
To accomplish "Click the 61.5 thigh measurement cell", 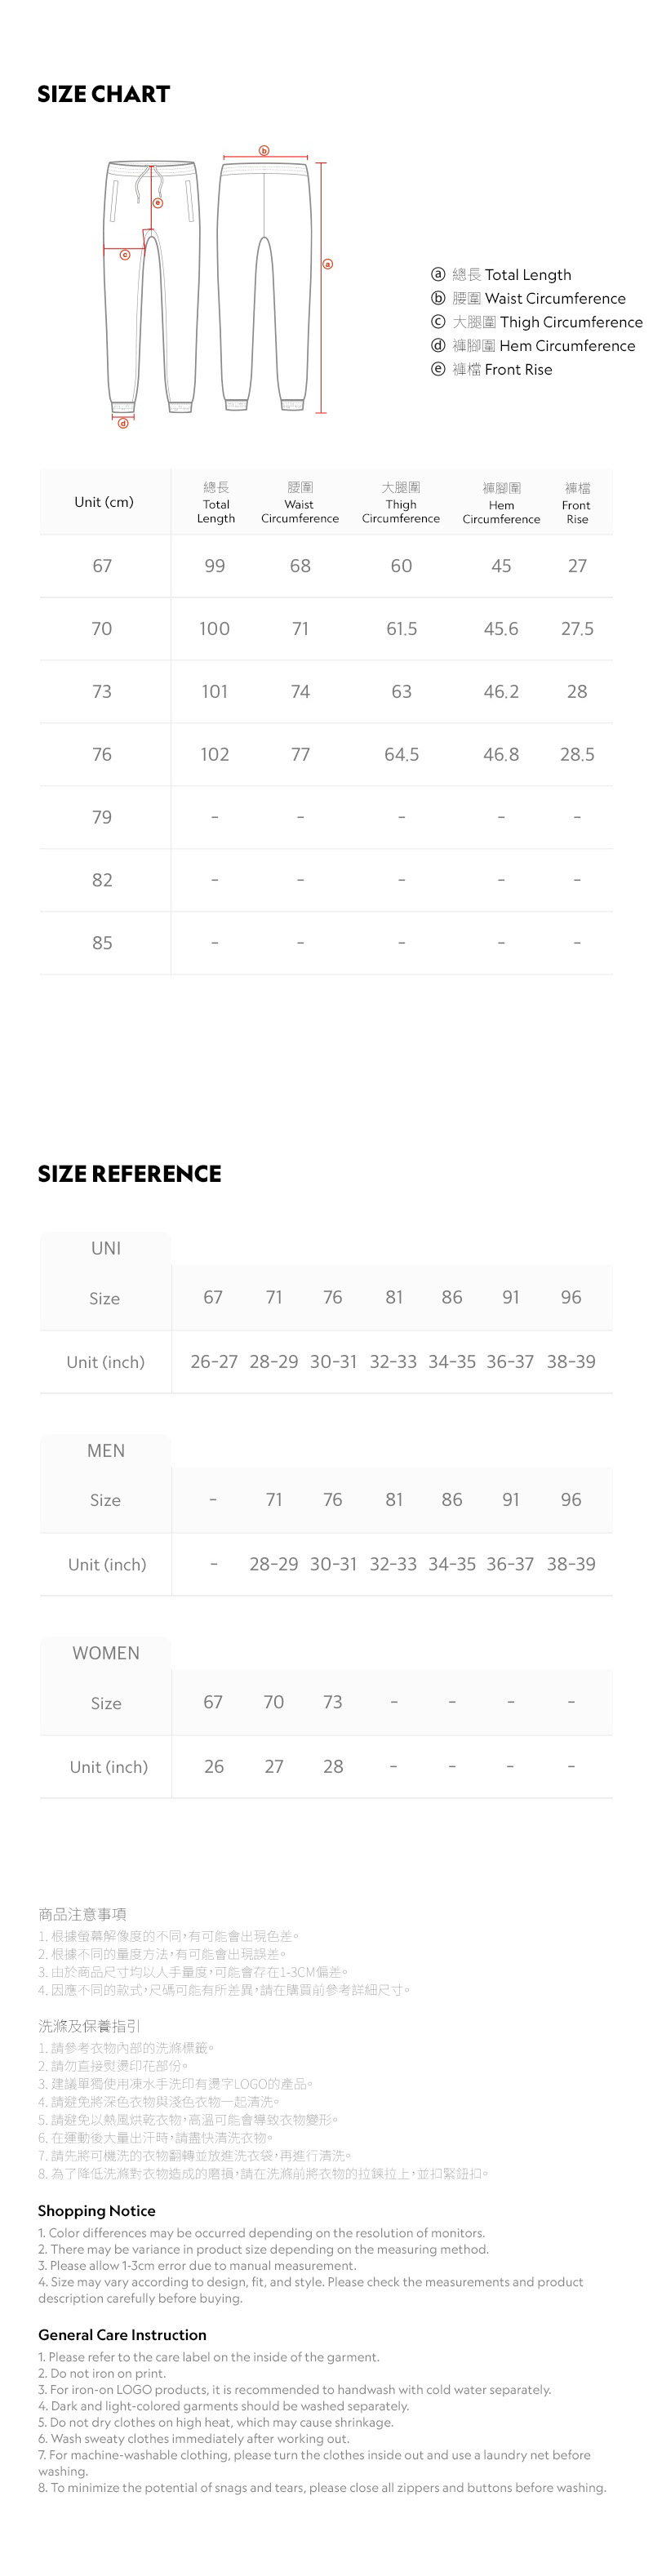I will click(x=401, y=629).
